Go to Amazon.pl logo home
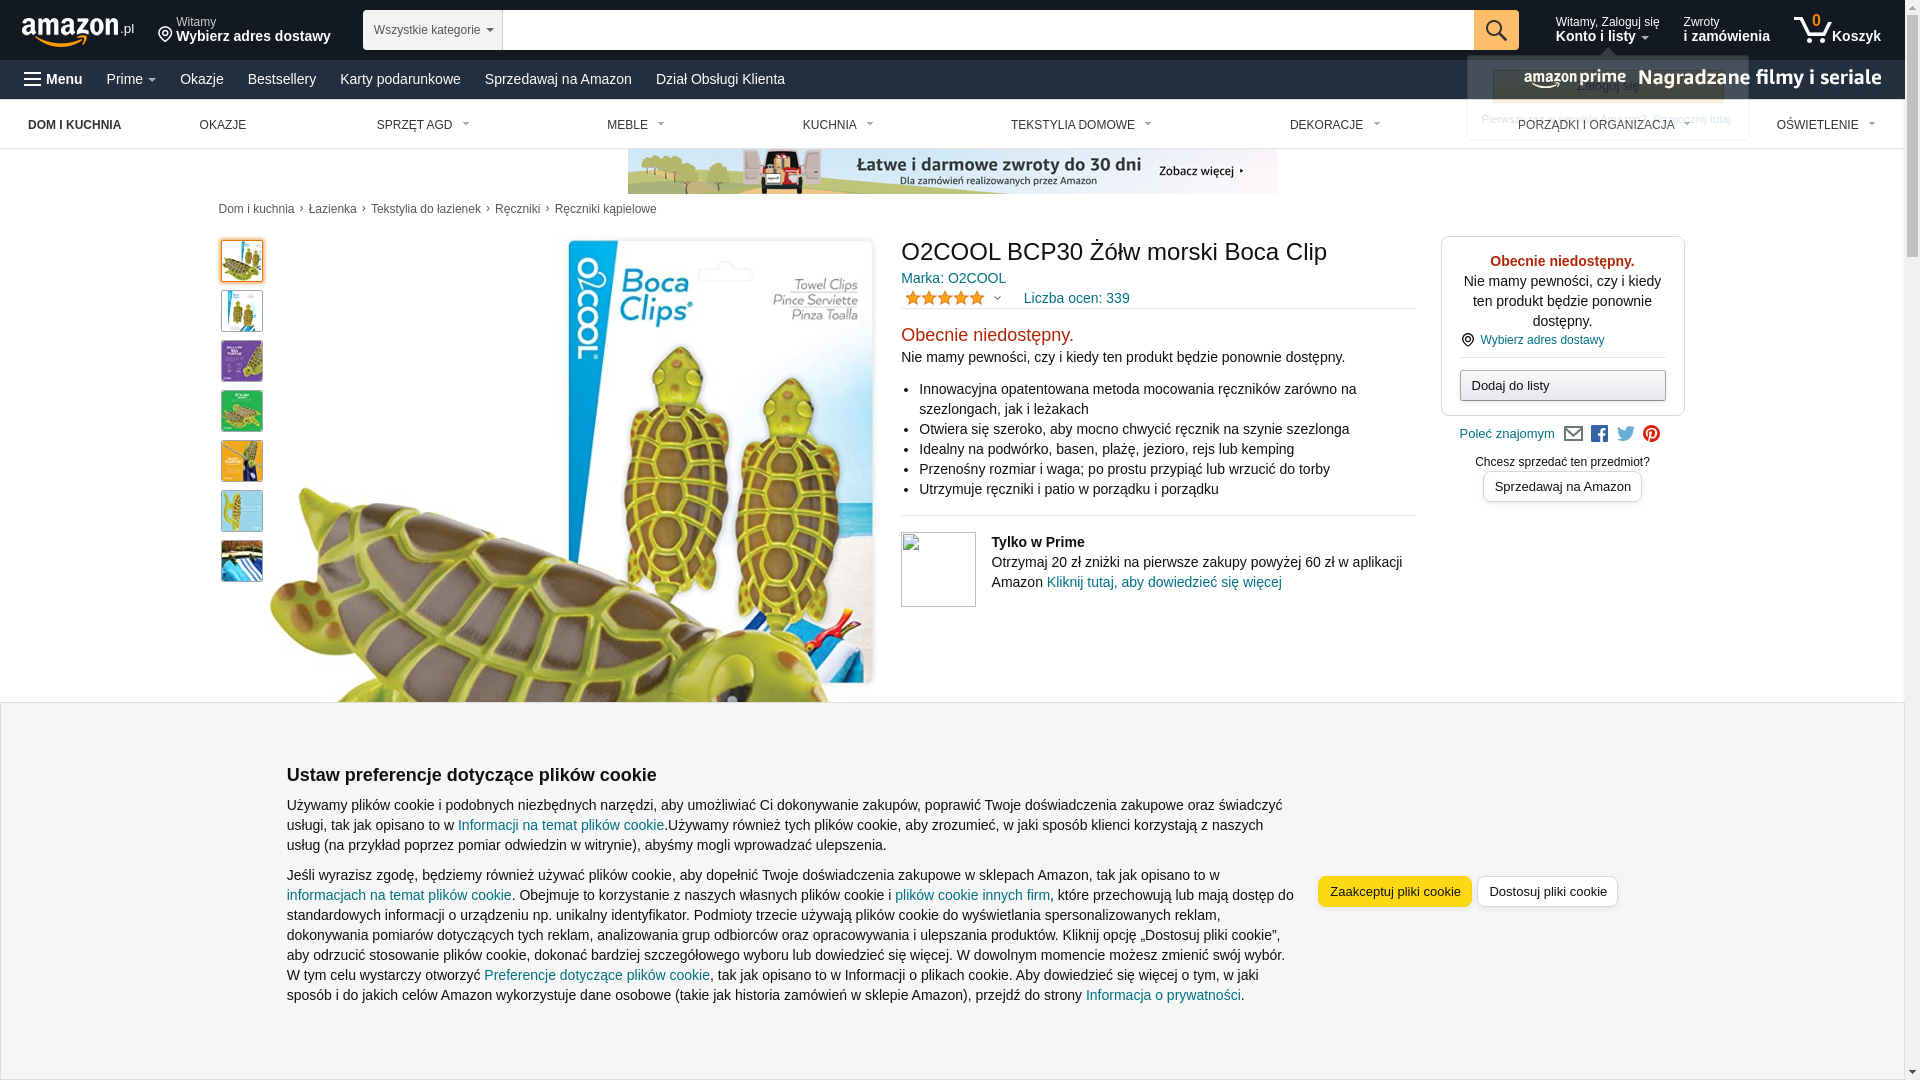This screenshot has width=1920, height=1080. click(78, 31)
